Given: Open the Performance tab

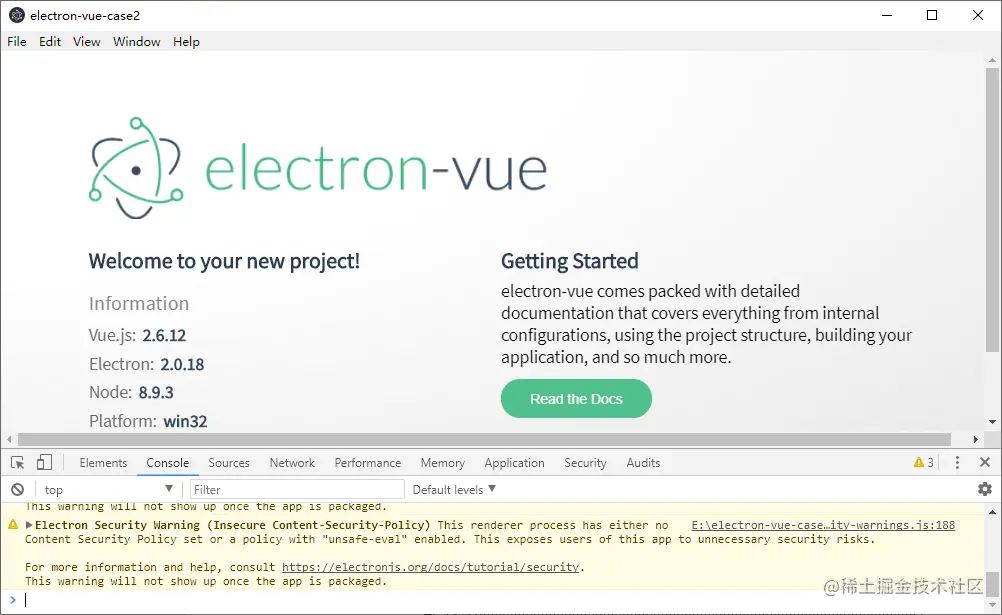Looking at the screenshot, I should pos(367,462).
